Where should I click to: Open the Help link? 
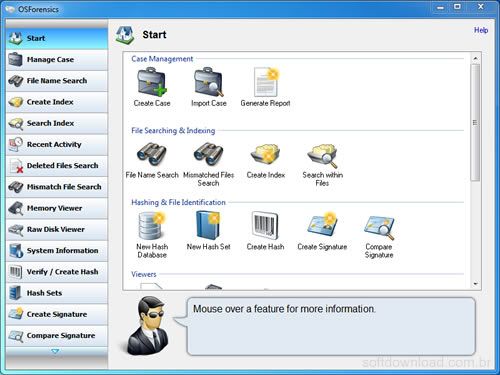[x=481, y=30]
